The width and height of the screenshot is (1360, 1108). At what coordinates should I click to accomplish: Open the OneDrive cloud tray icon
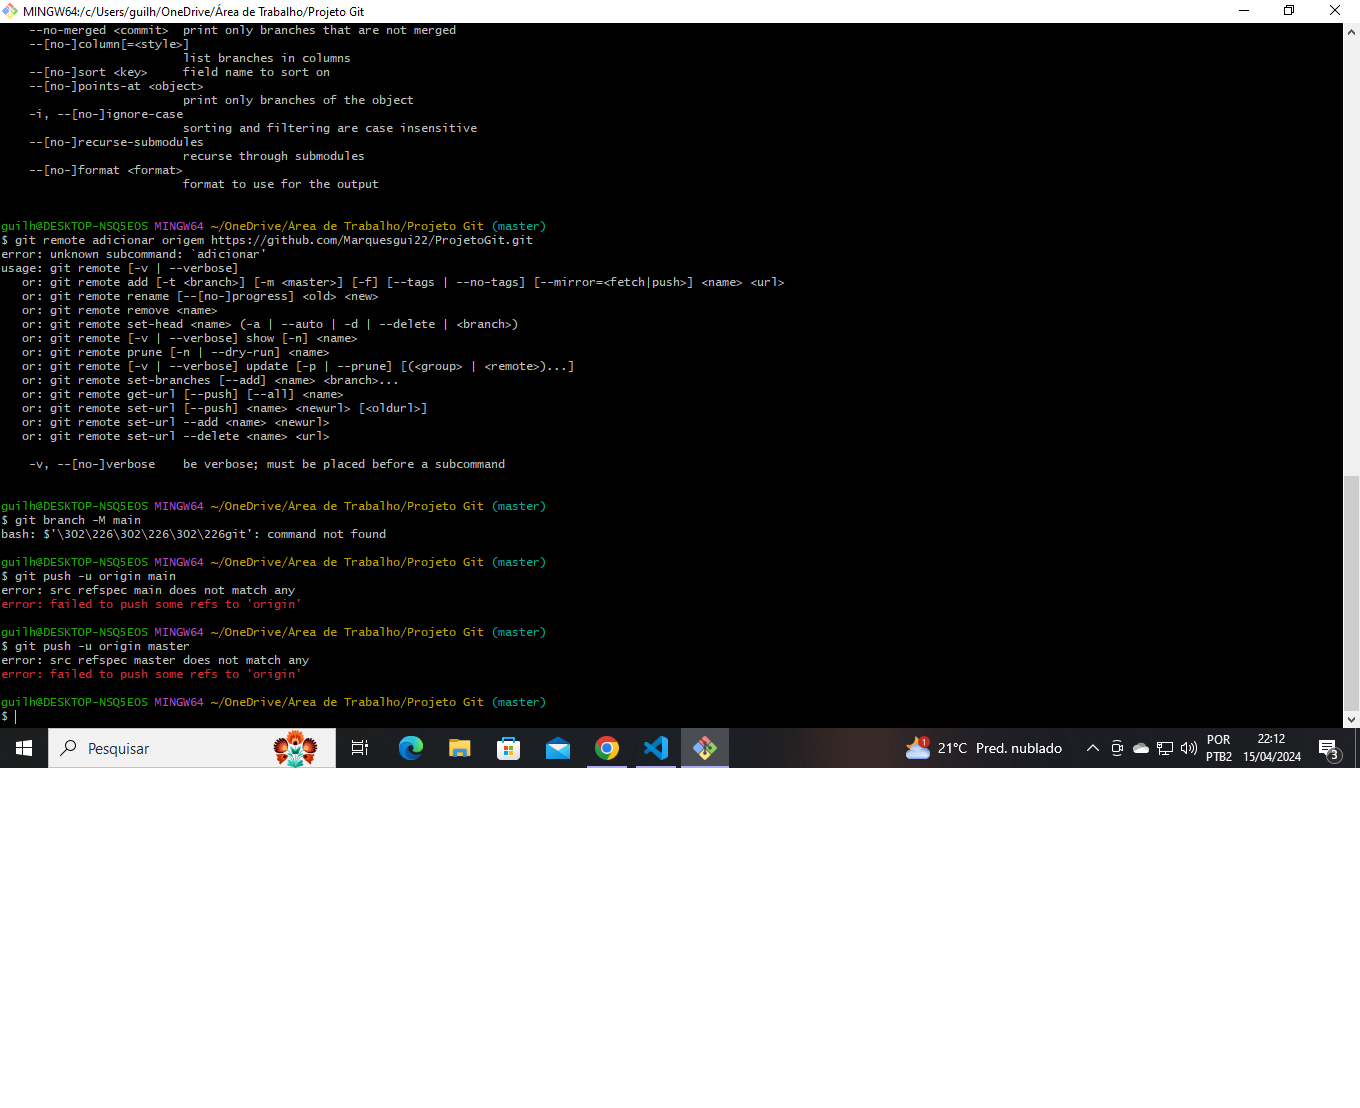tap(1141, 748)
